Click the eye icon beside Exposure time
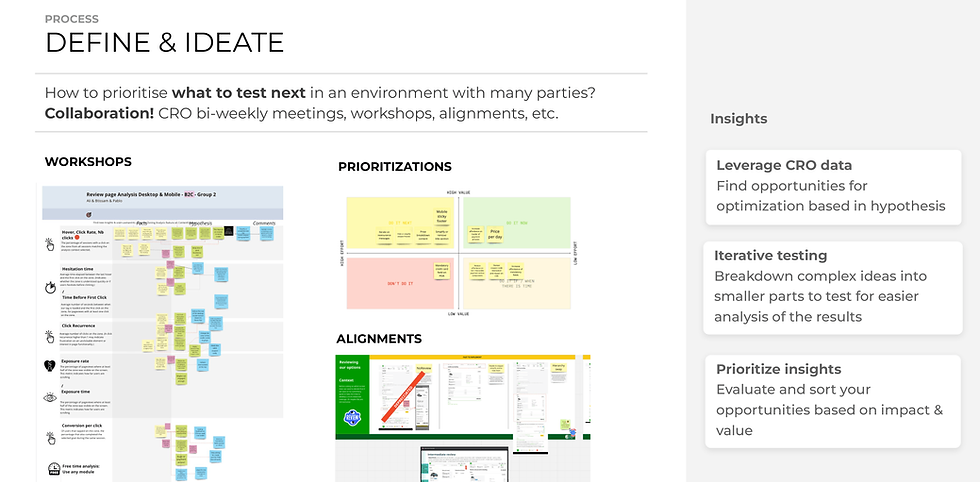Image resolution: width=980 pixels, height=482 pixels. click(x=50, y=397)
